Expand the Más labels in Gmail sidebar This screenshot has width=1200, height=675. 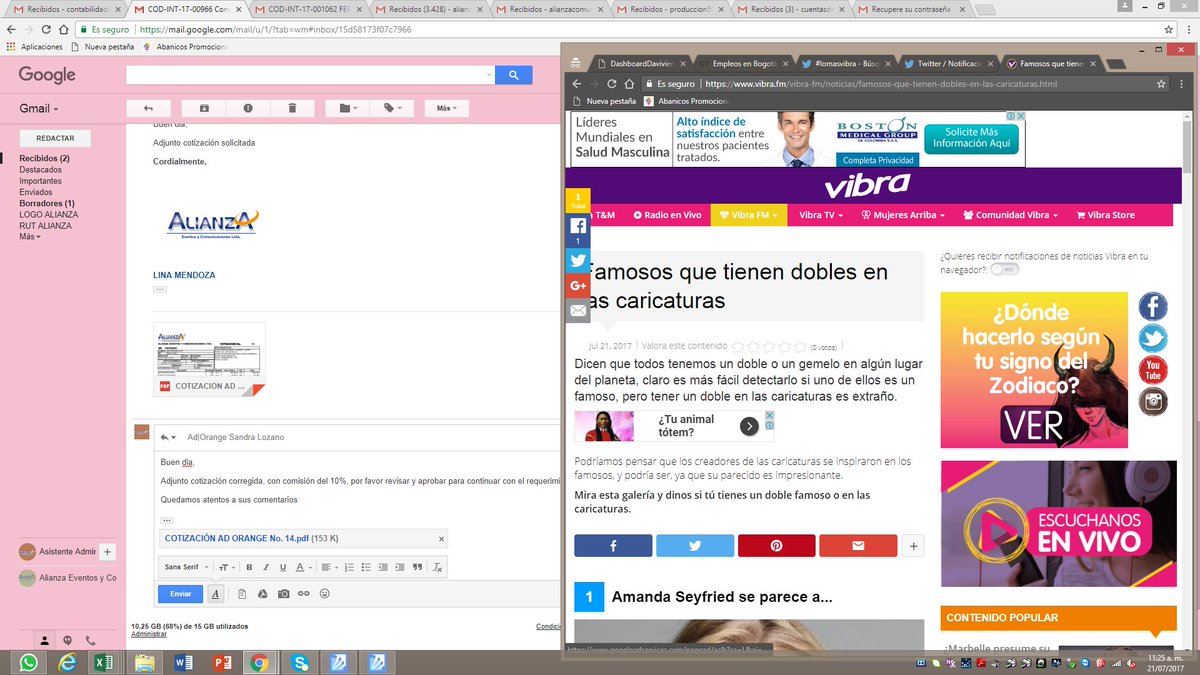pos(30,237)
